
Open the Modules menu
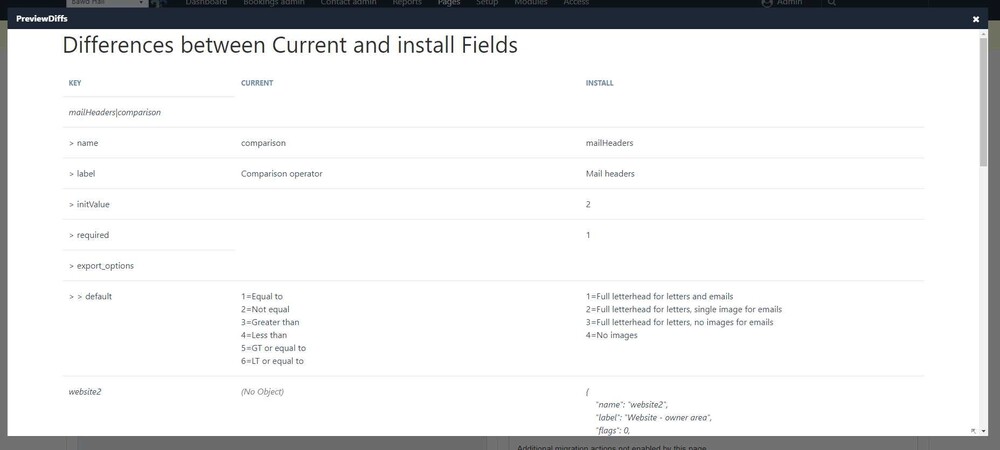[x=531, y=3]
